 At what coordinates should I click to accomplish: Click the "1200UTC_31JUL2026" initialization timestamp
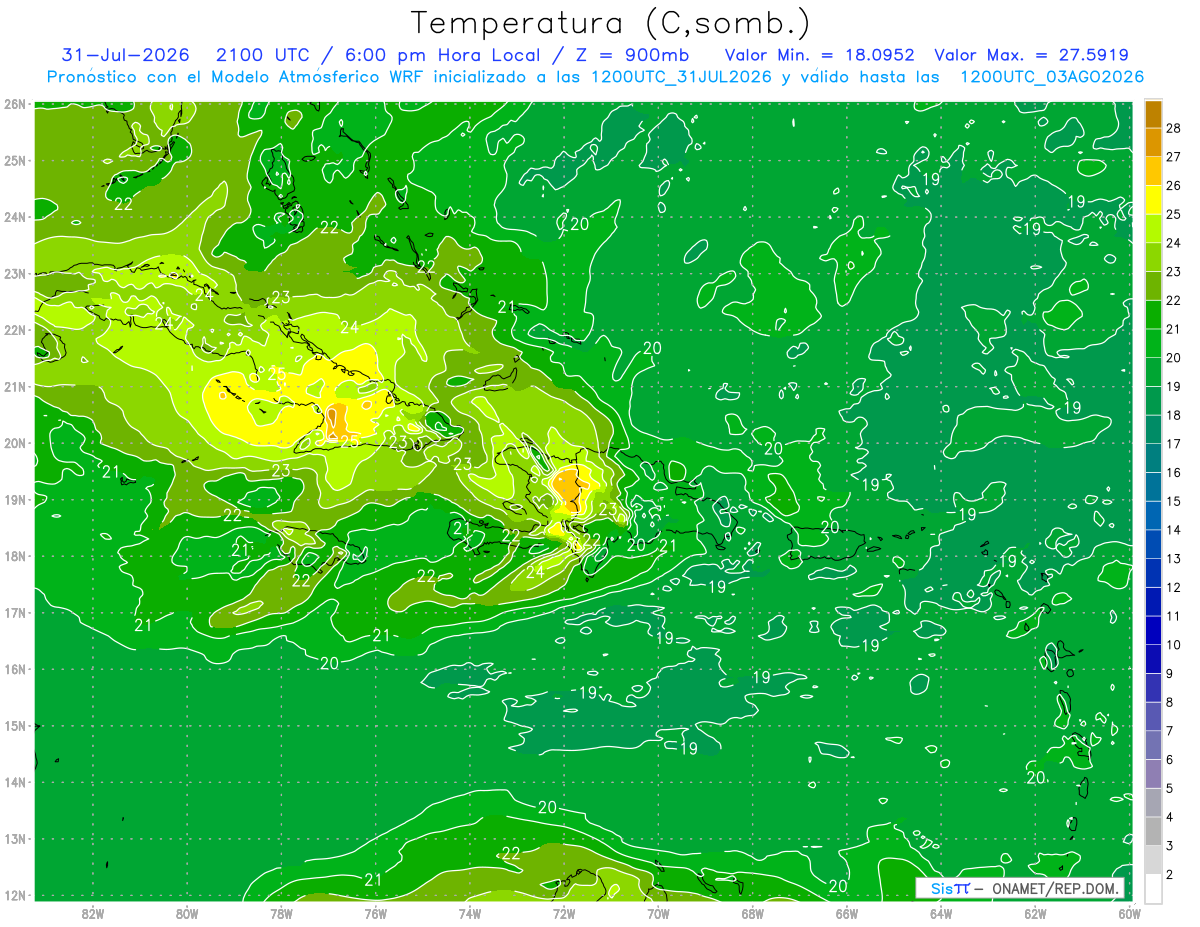click(x=681, y=77)
